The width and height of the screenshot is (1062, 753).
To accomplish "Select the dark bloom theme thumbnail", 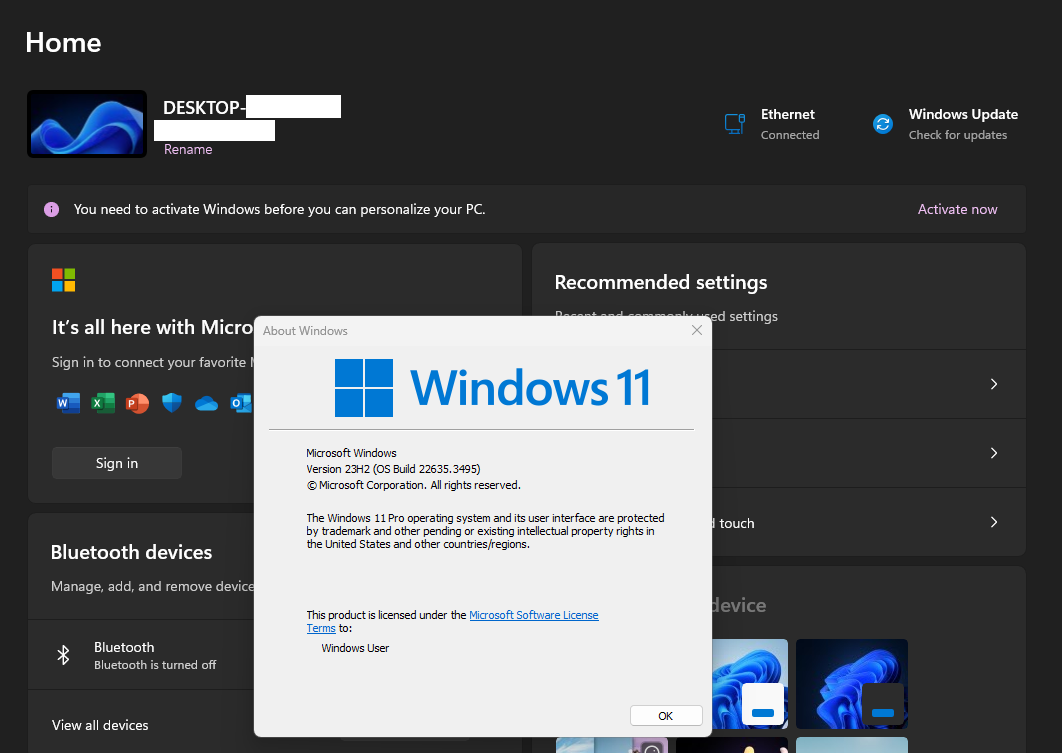I will [851, 684].
